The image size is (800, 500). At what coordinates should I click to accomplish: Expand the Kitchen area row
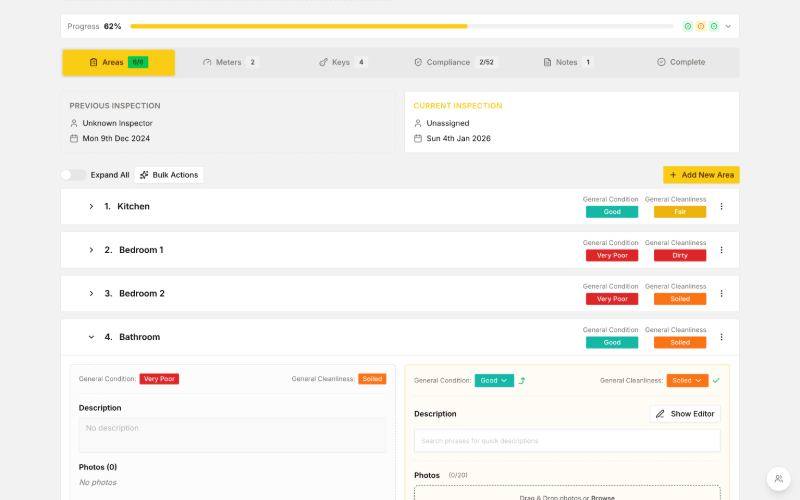91,207
